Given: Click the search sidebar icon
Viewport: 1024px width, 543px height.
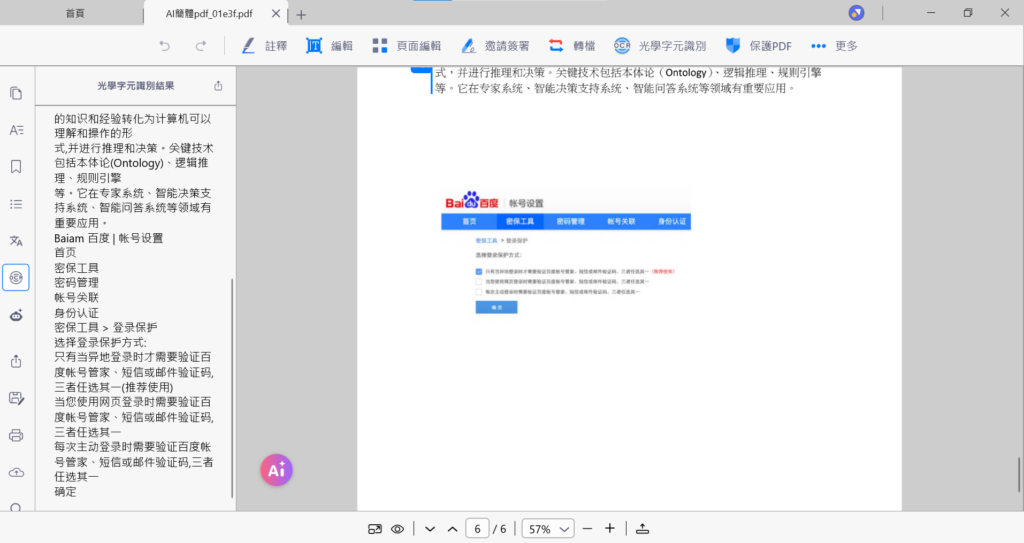Looking at the screenshot, I should click(x=16, y=507).
